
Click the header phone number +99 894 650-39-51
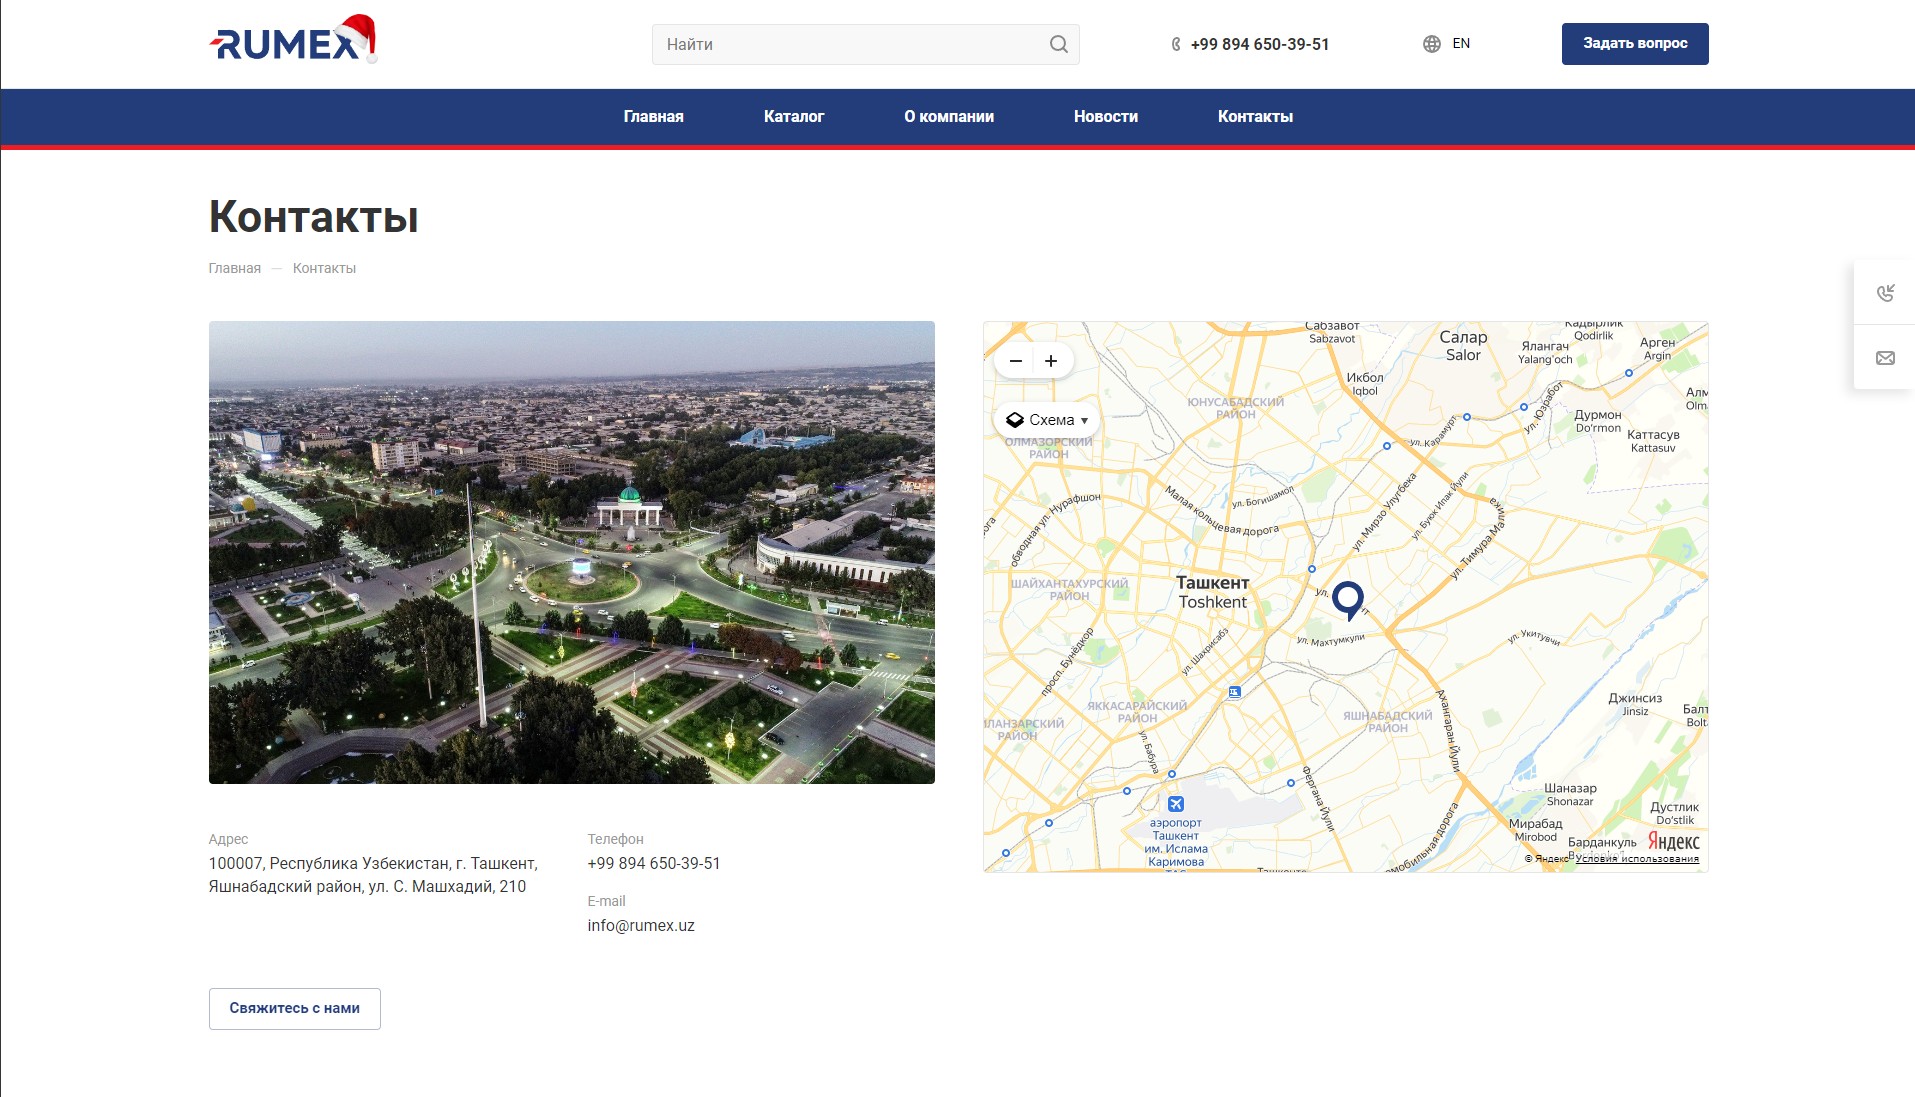coord(1260,44)
